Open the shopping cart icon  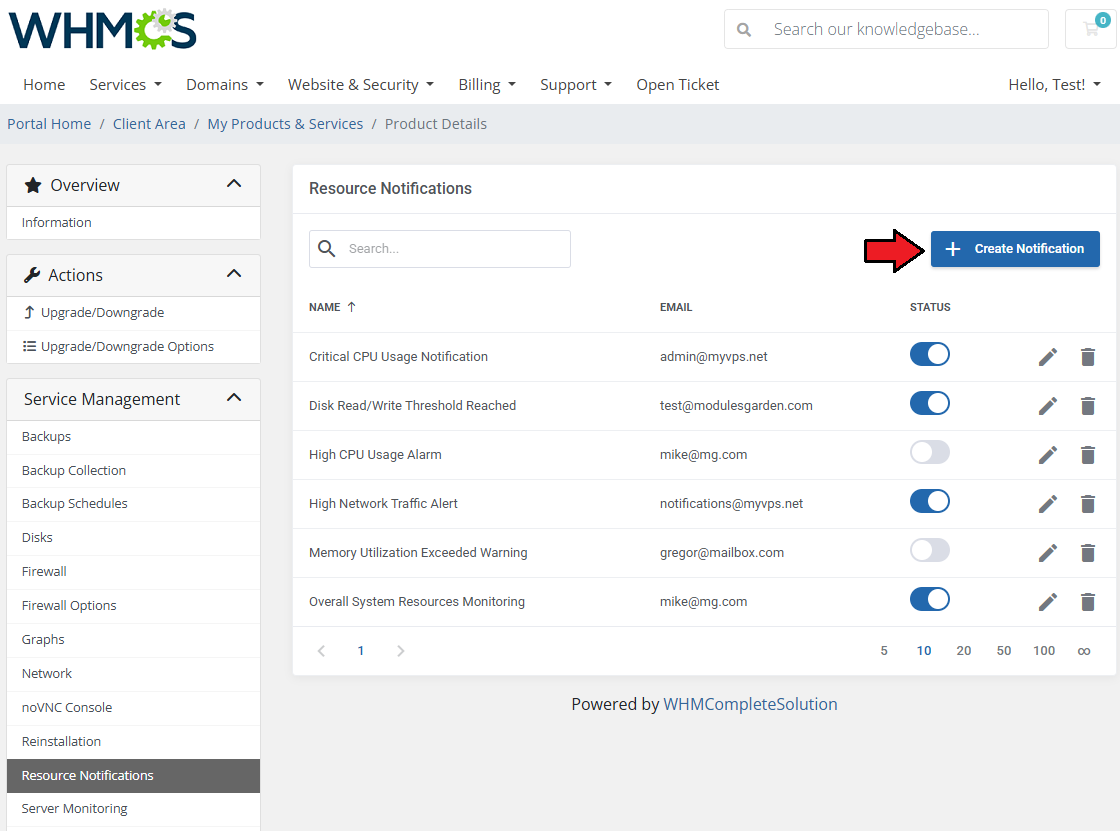[1091, 29]
